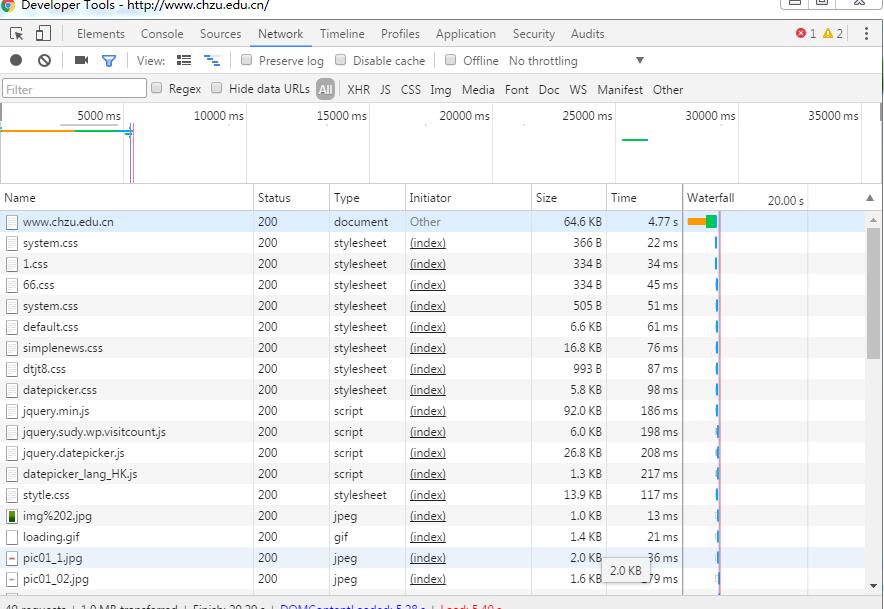Stop recording the network log
Image resolution: width=884 pixels, height=609 pixels.
16,60
